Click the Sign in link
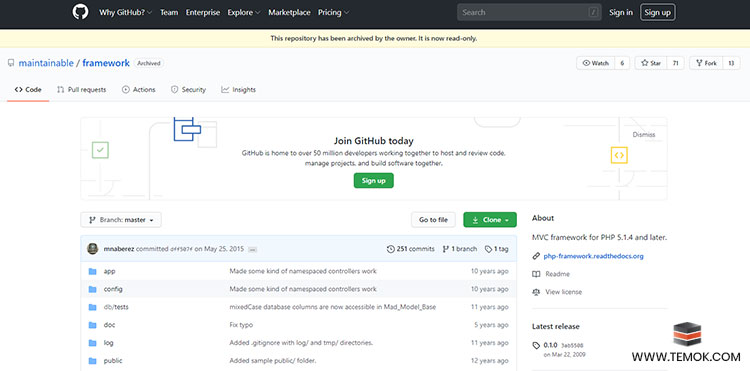The image size is (750, 371). [x=621, y=12]
